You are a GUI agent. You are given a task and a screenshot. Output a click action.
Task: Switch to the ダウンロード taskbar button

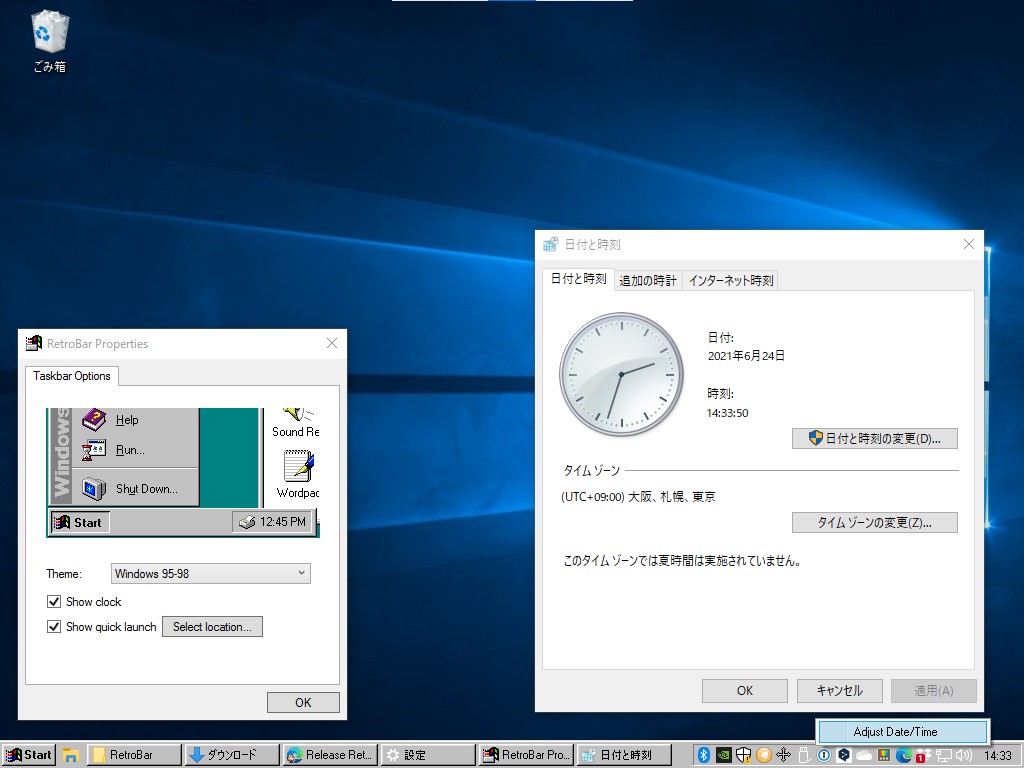pos(232,755)
